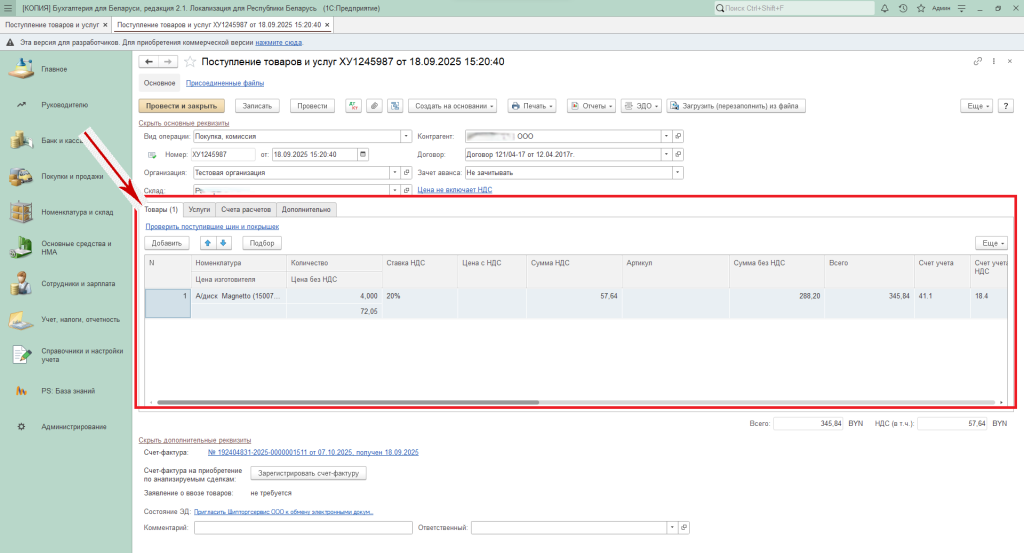Click the back navigation arrow
1024x553 pixels.
[150, 62]
